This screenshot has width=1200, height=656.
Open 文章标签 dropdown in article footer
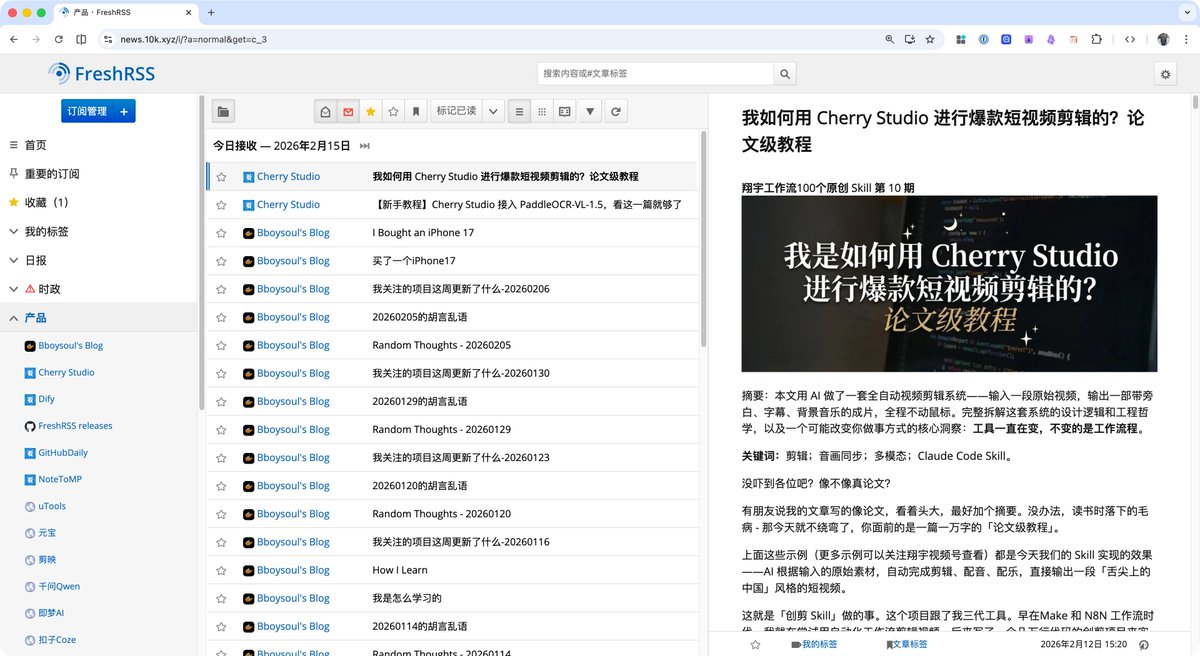click(x=906, y=645)
